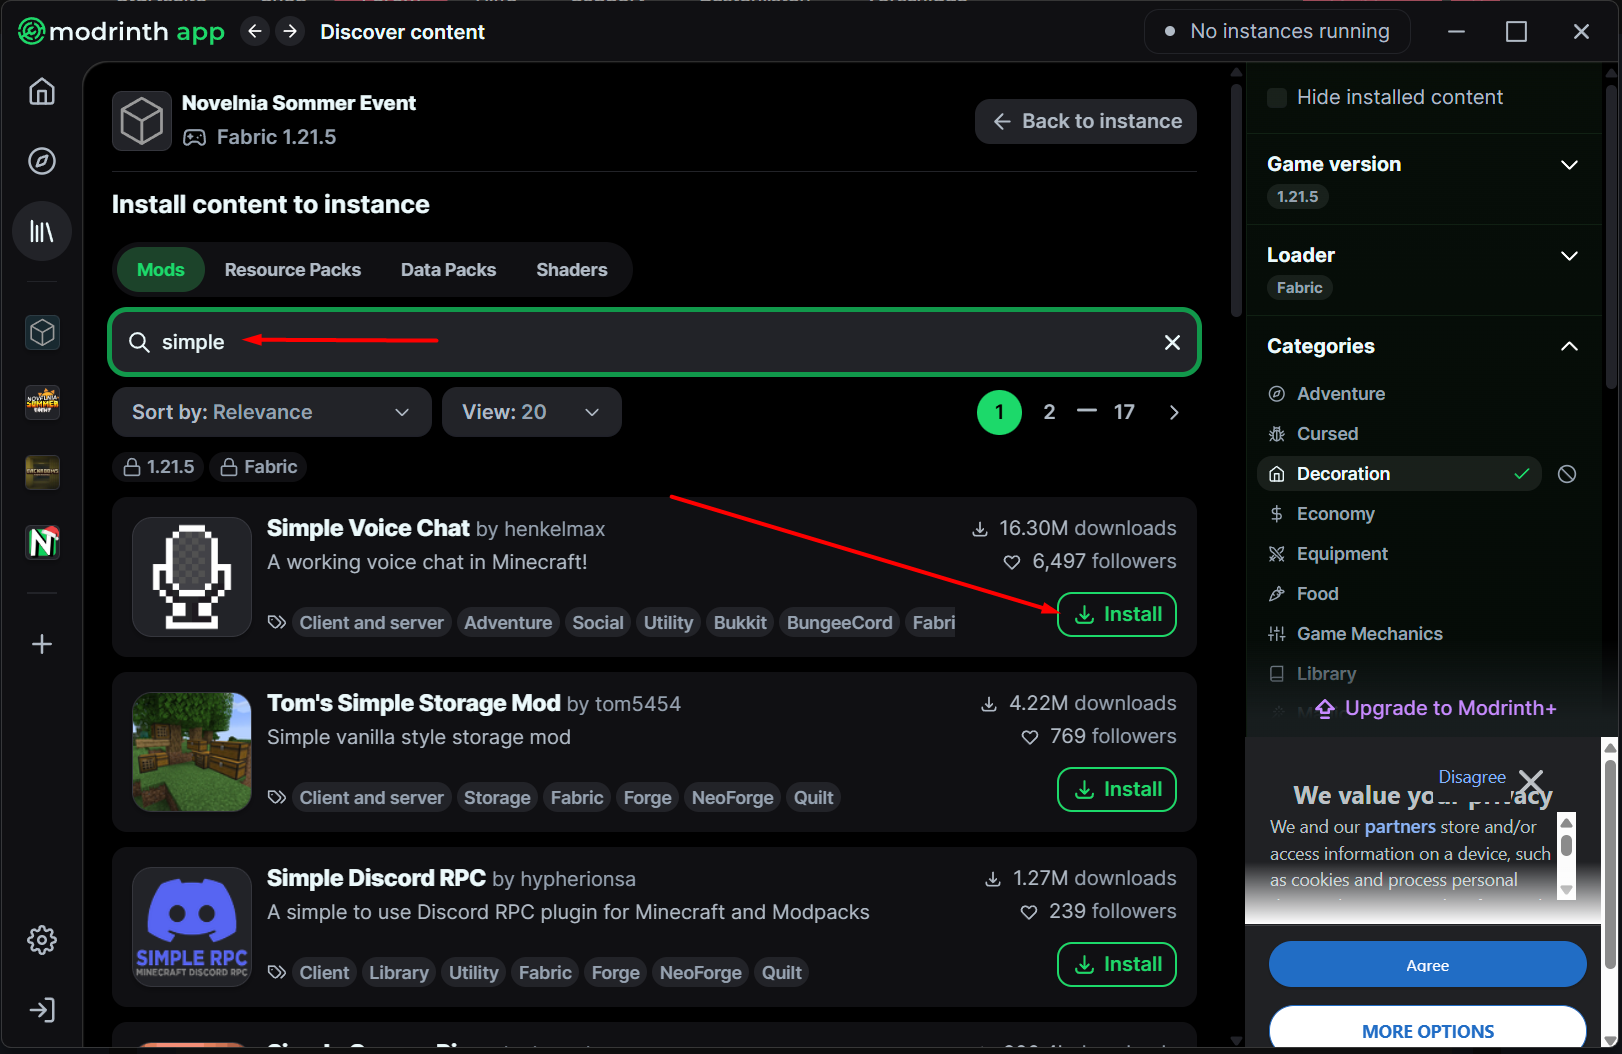This screenshot has width=1622, height=1054.
Task: Click the search magnifier icon
Action: point(139,342)
